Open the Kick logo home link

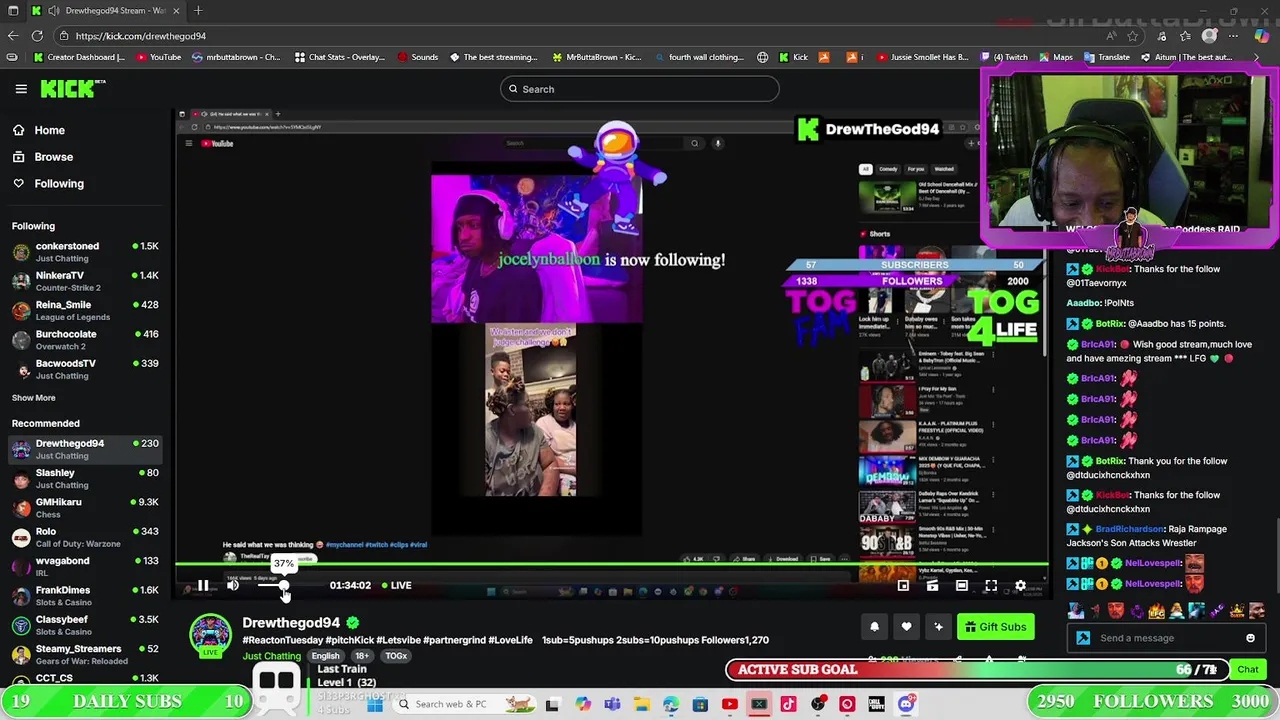(x=72, y=89)
